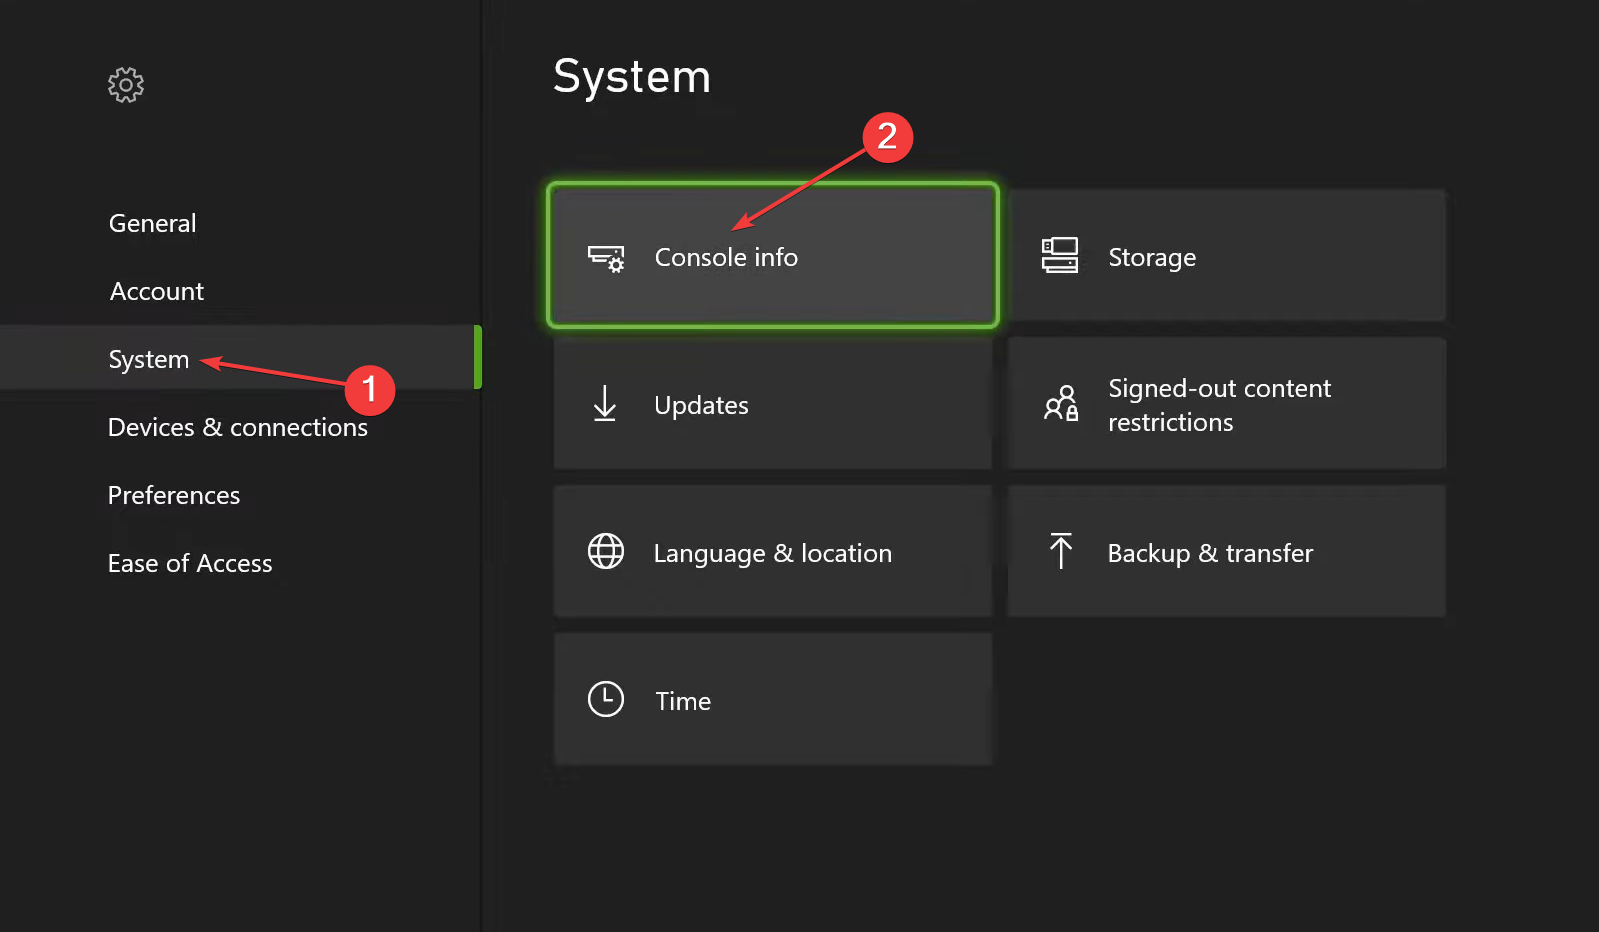Click the Updates download arrow icon
Image resolution: width=1599 pixels, height=932 pixels.
point(605,404)
